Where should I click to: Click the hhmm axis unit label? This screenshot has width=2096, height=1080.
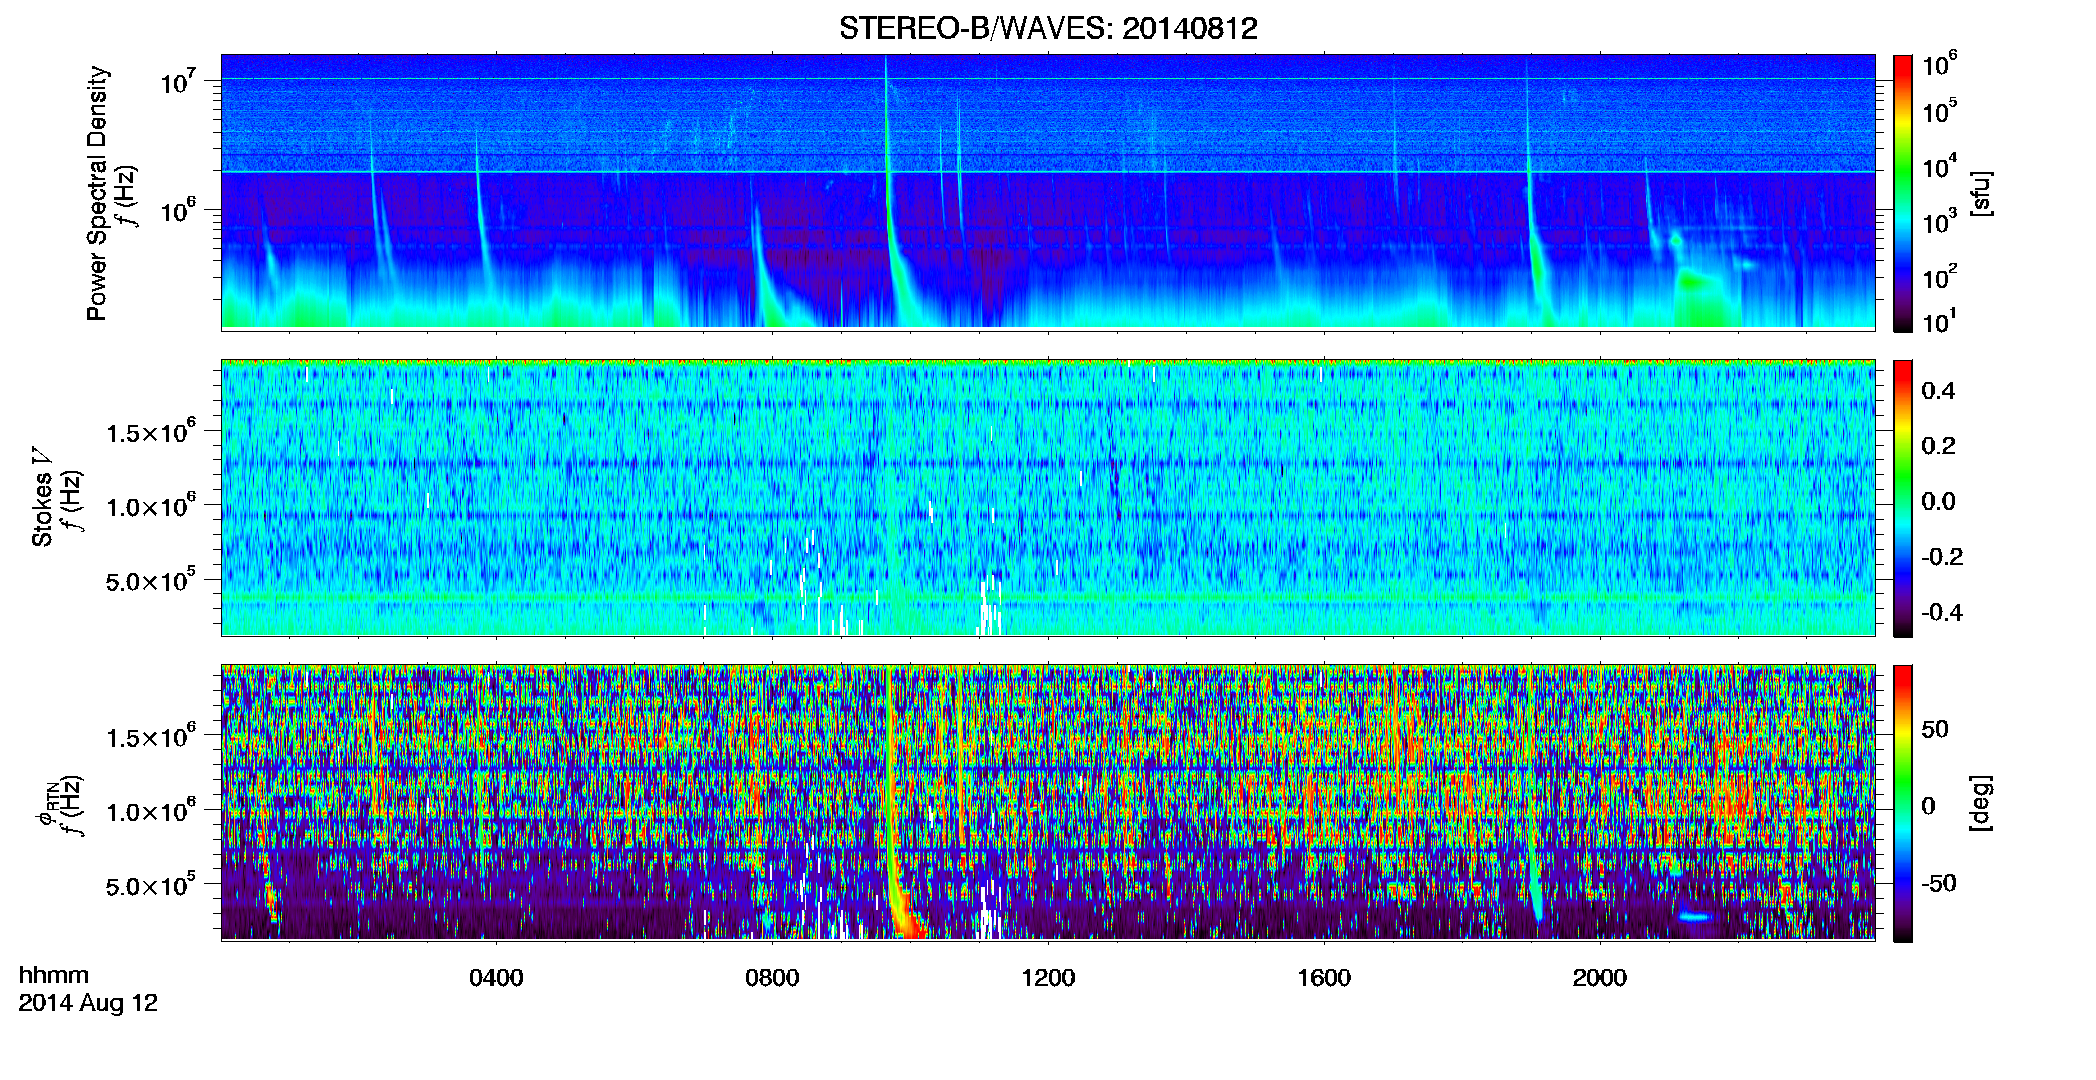pyautogui.click(x=54, y=975)
